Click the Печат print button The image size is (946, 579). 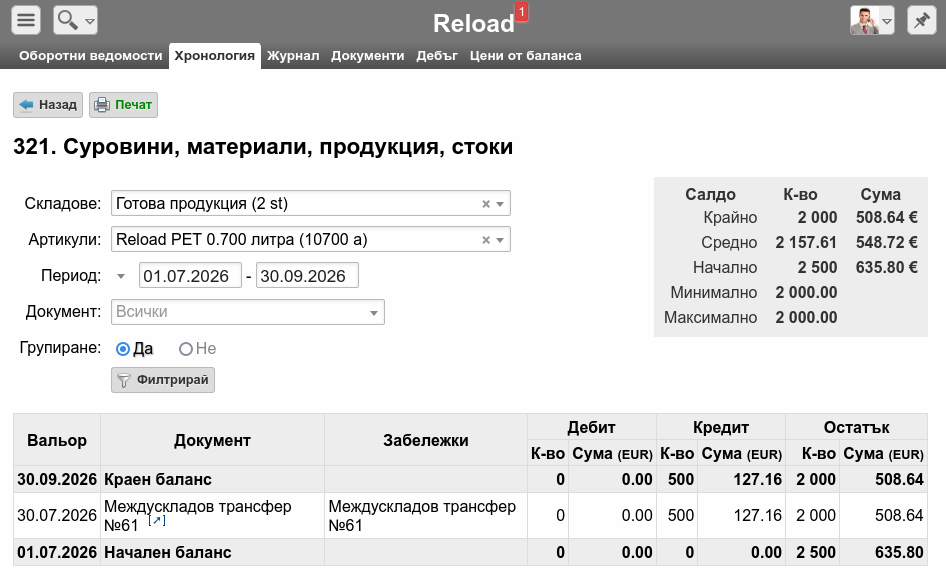click(124, 105)
